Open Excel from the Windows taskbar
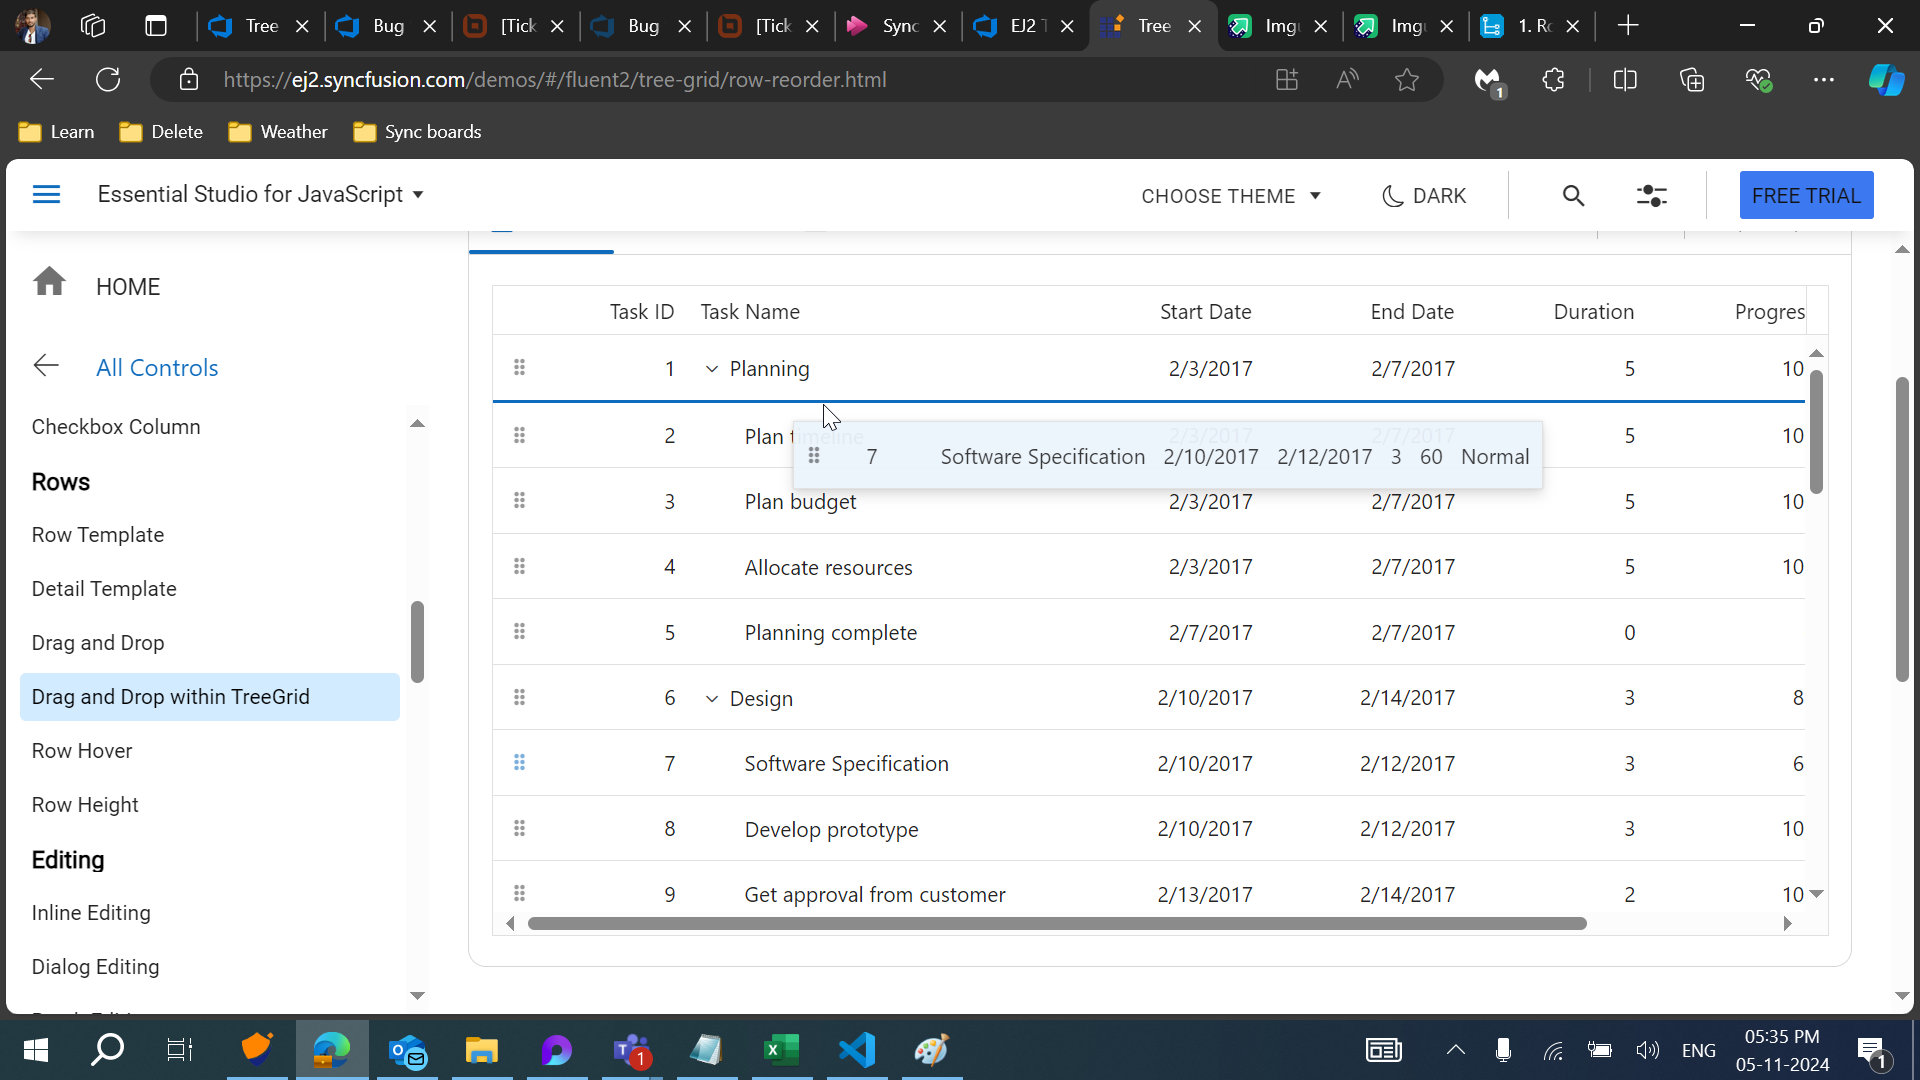Image resolution: width=1920 pixels, height=1080 pixels. (781, 1050)
